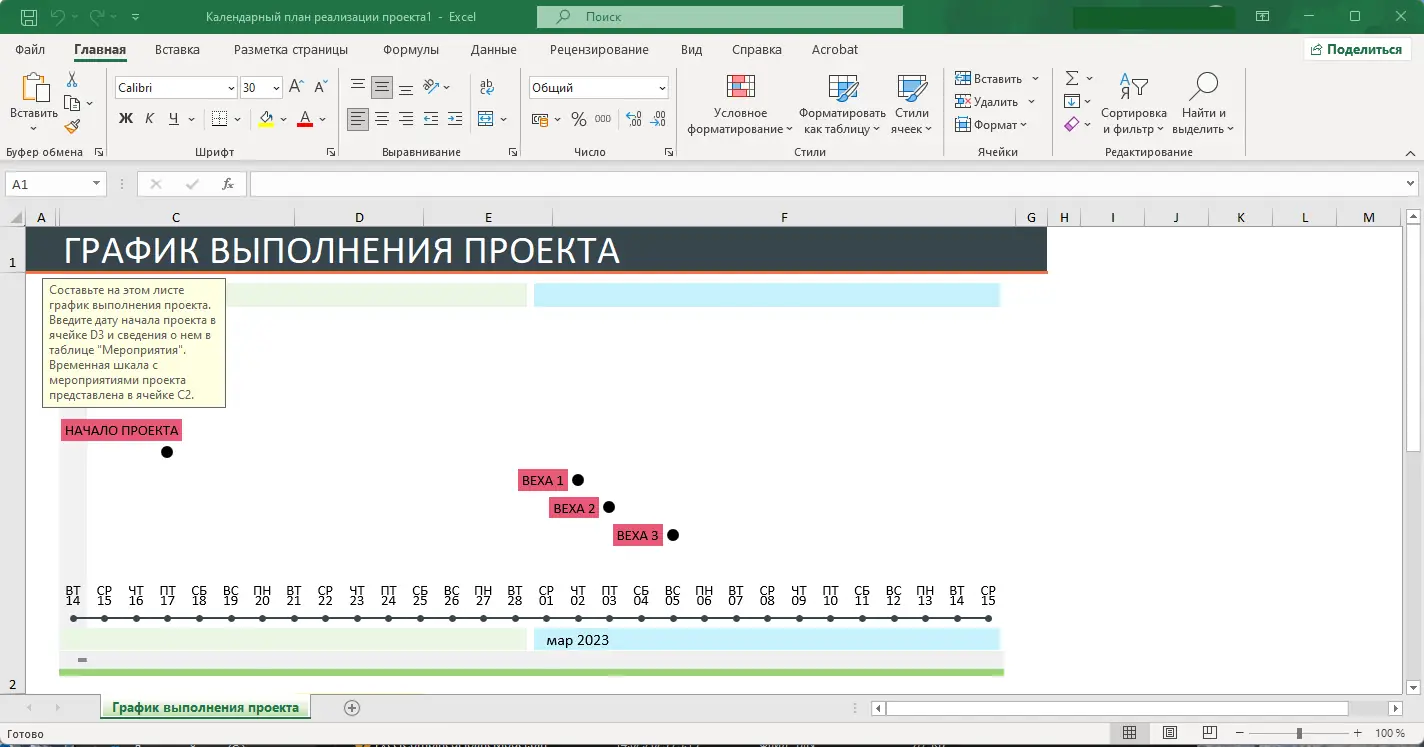Apply italic formatting
Screen dimensions: 1424x747
(149, 119)
